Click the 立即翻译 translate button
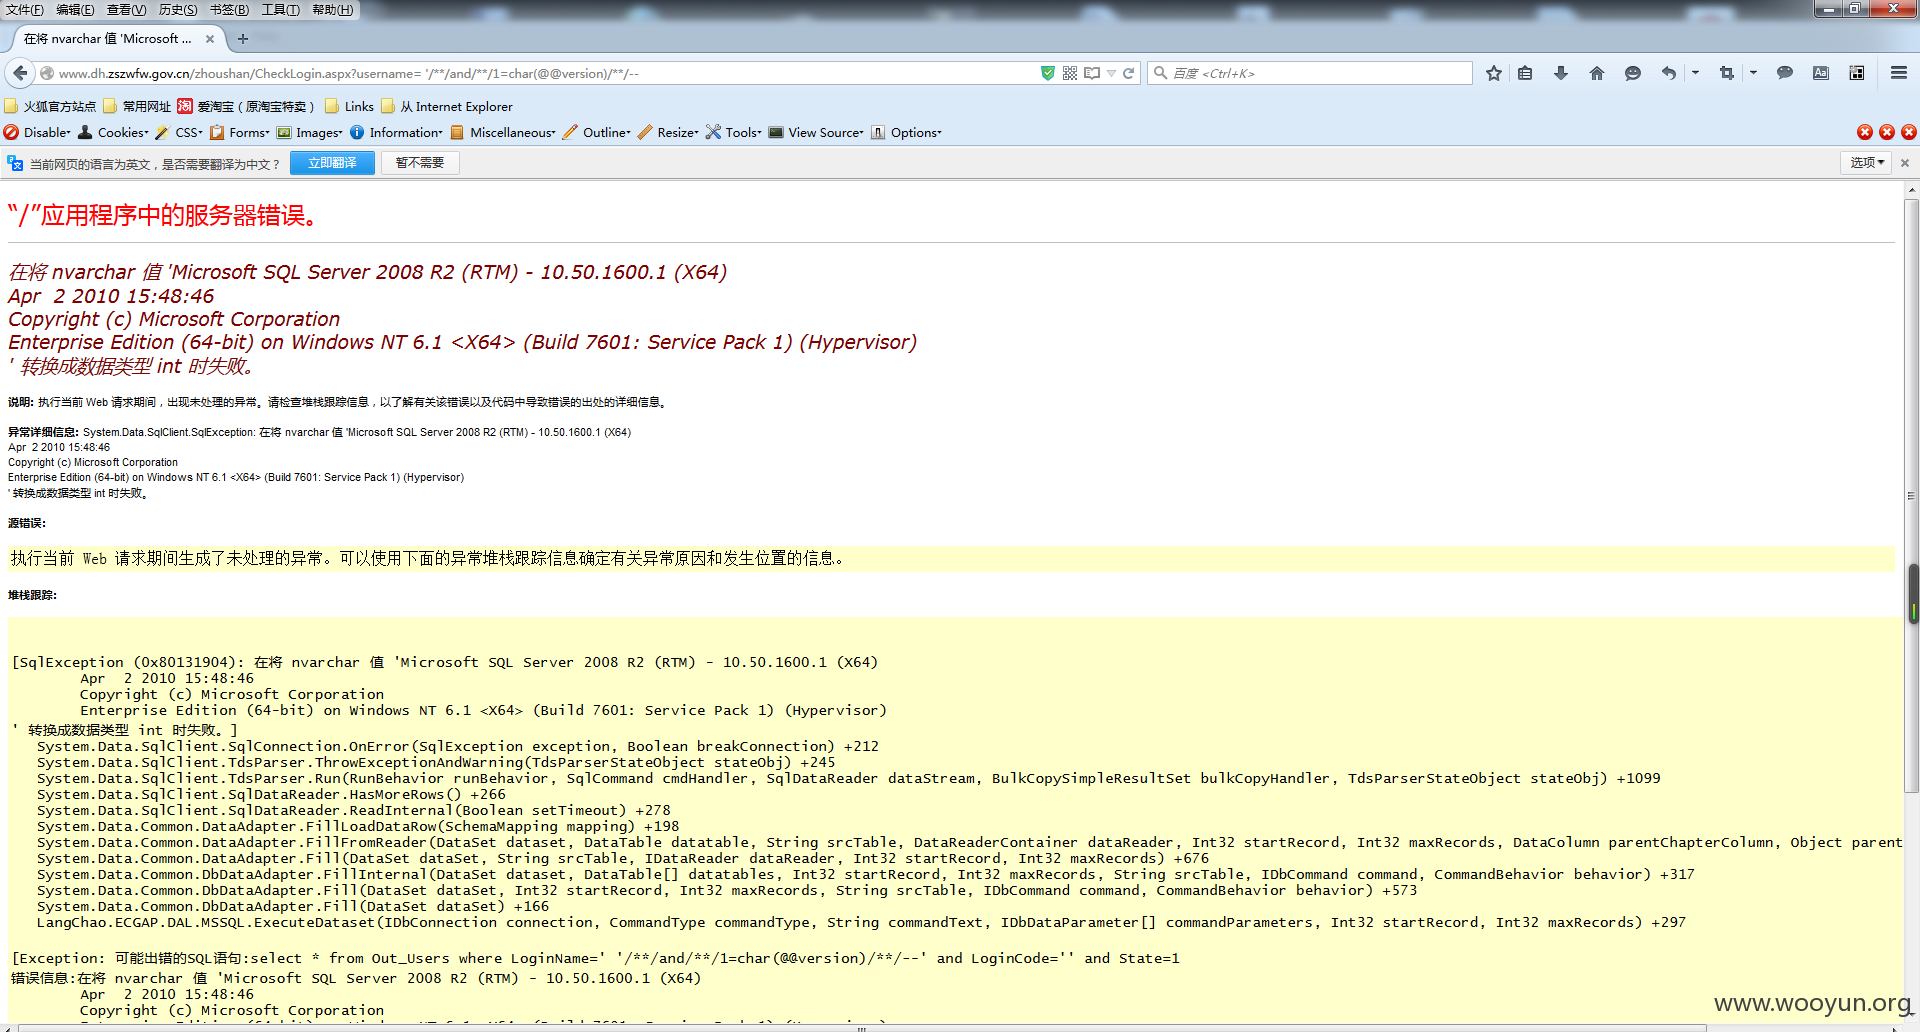 (332, 163)
